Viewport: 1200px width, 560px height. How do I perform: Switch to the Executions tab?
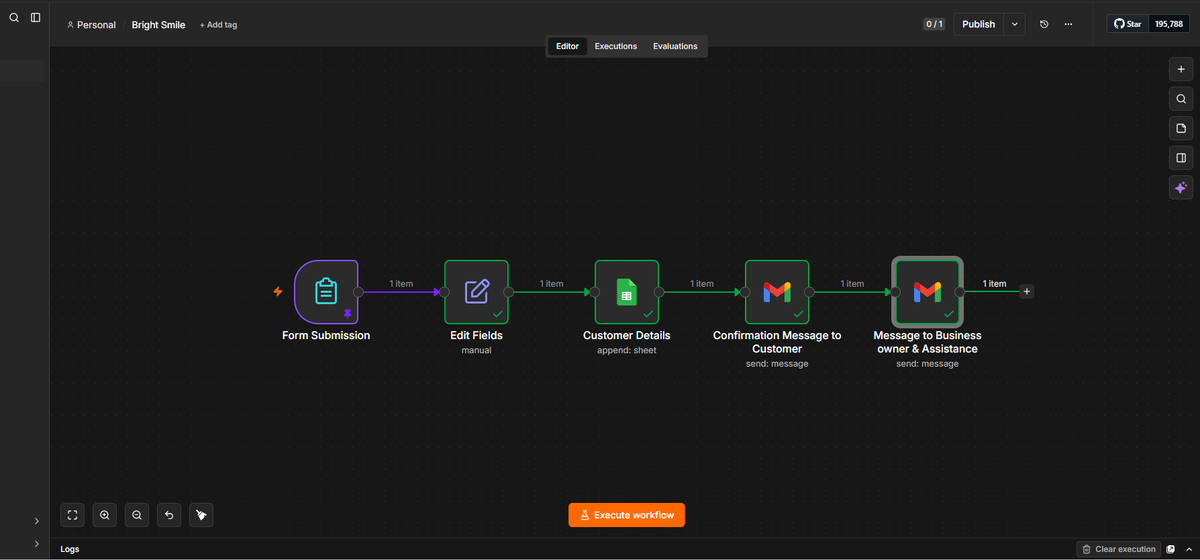[616, 46]
